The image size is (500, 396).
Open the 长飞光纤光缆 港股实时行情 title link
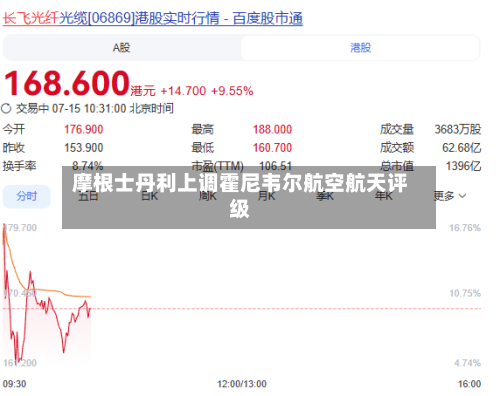153,18
